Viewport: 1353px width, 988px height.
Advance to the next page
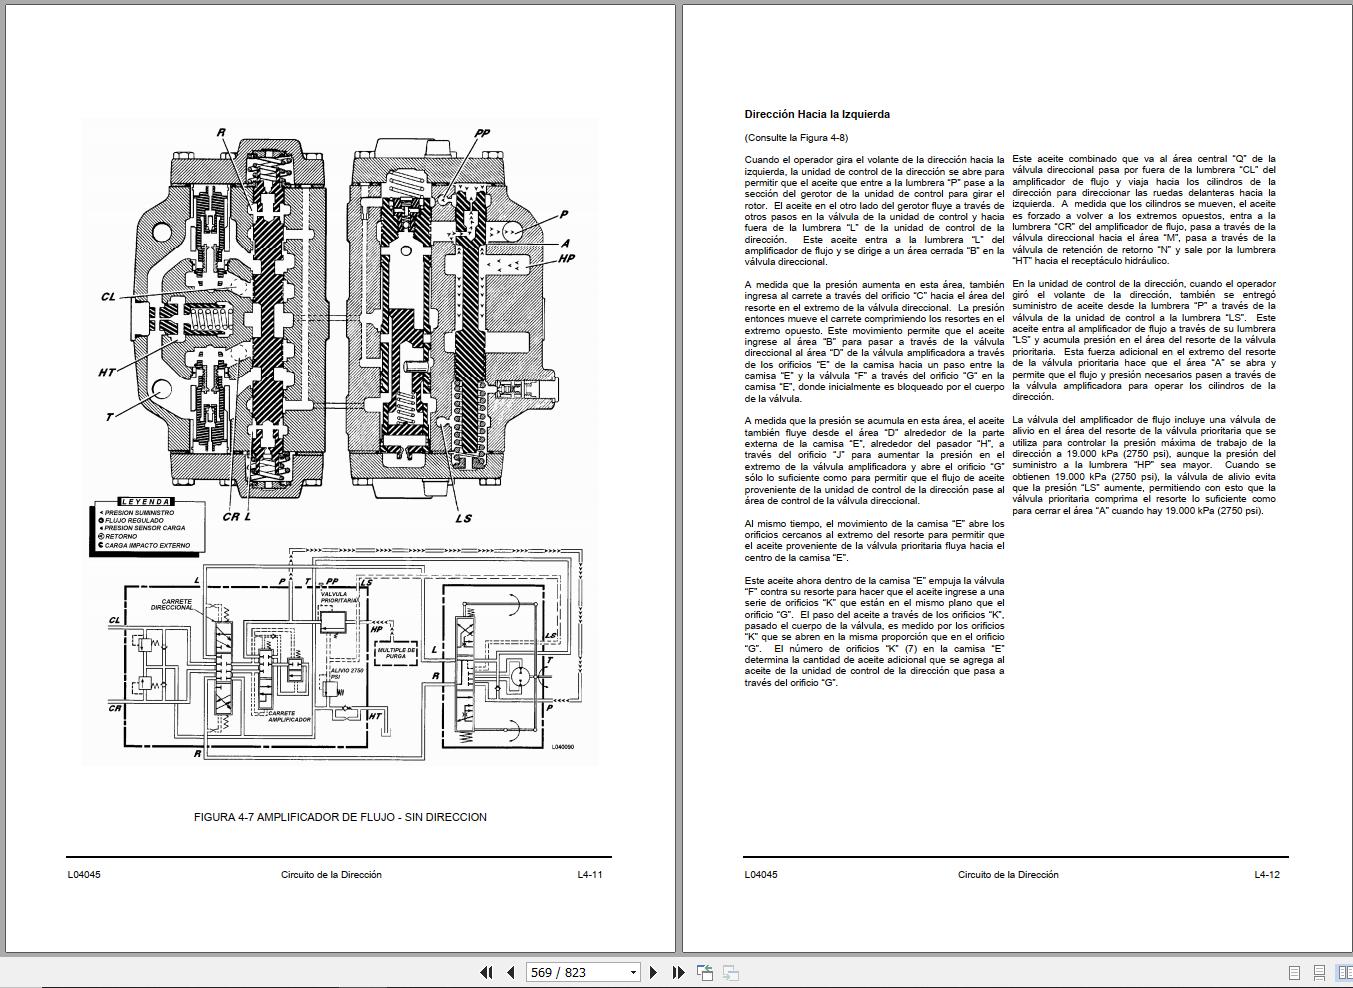point(653,972)
